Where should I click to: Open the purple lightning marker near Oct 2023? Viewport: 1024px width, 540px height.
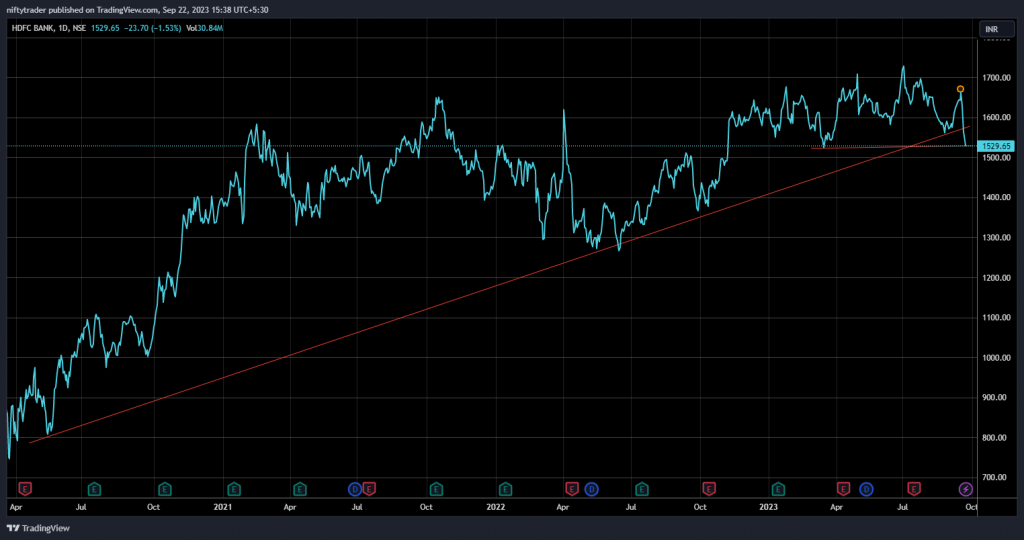pyautogui.click(x=965, y=488)
